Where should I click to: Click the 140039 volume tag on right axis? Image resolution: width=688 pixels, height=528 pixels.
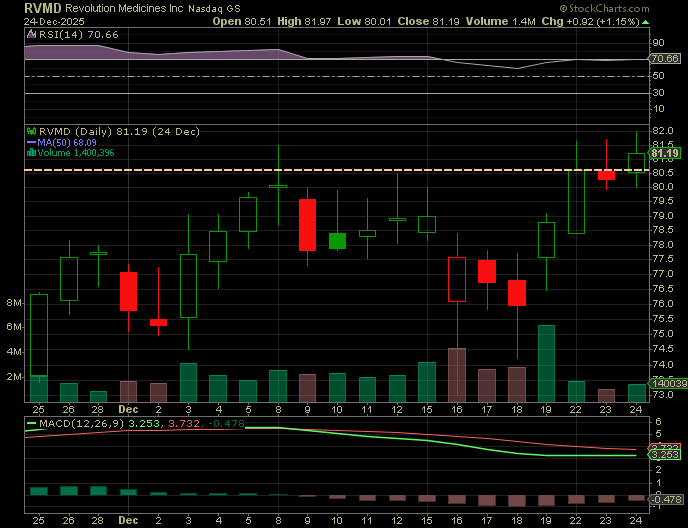click(669, 384)
